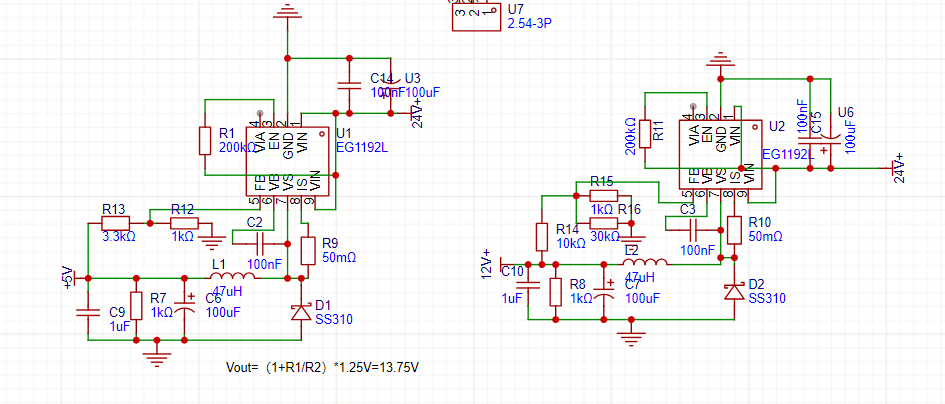The image size is (945, 404).
Task: Click capacitor C9 1uF symbol
Action: (x=88, y=312)
